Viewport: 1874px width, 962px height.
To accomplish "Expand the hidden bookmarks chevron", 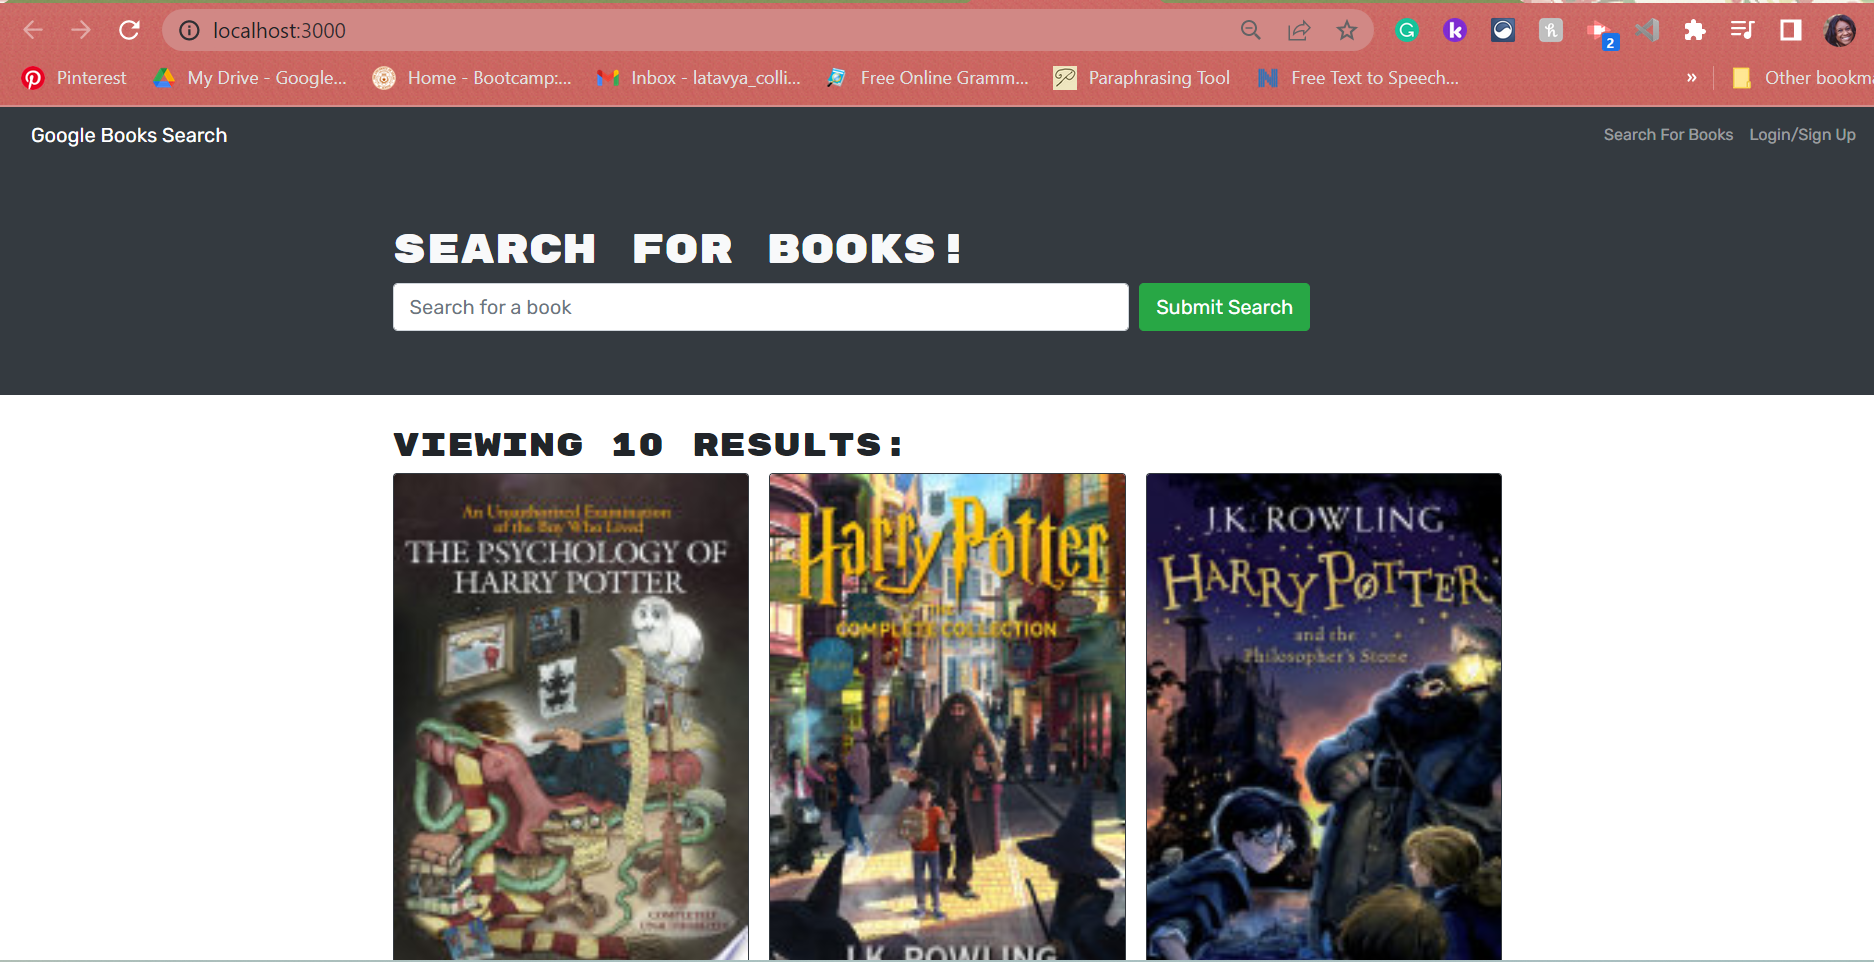I will pos(1691,78).
